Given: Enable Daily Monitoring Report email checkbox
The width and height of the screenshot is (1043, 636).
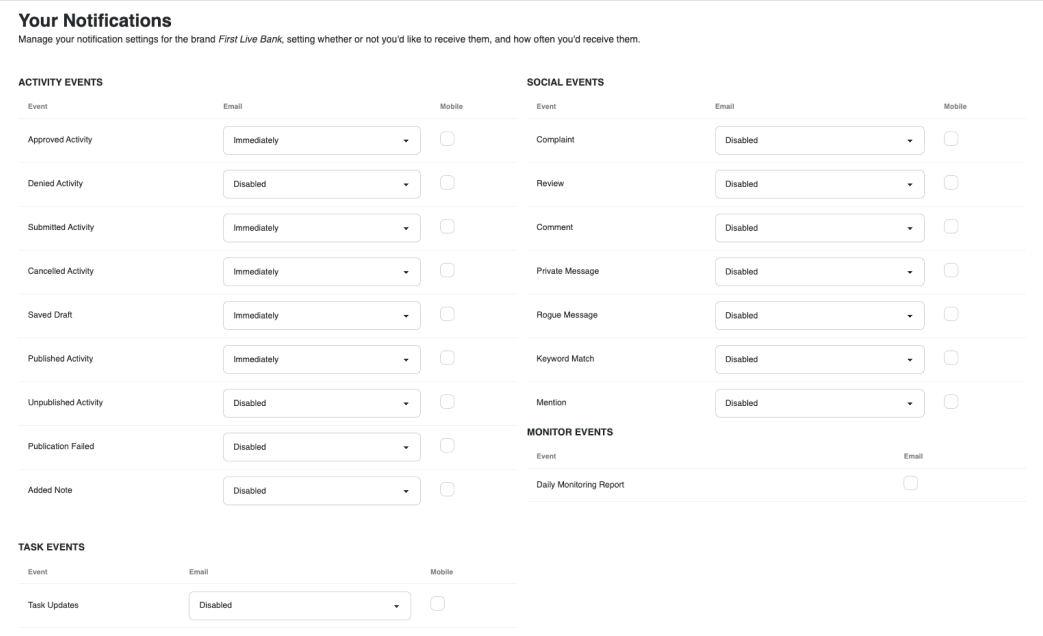Looking at the screenshot, I should click(x=910, y=483).
